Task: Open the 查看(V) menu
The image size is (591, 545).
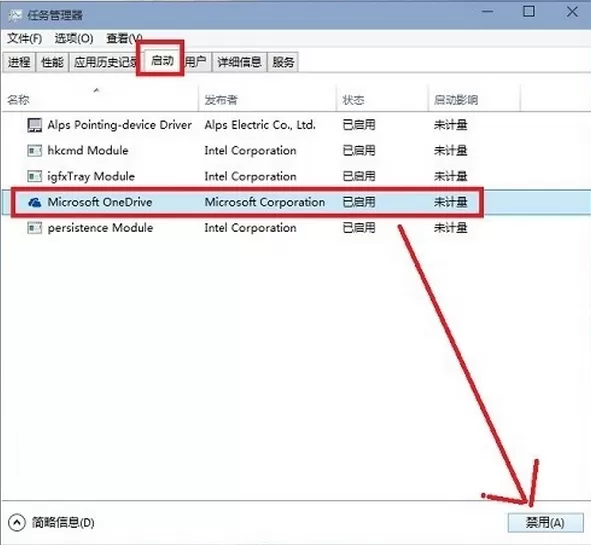Action: [124, 38]
